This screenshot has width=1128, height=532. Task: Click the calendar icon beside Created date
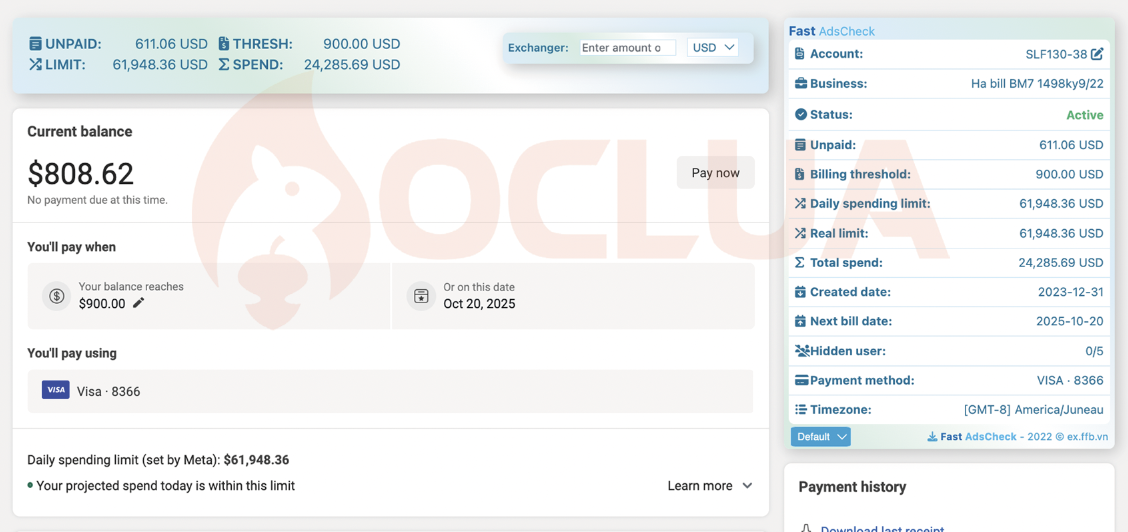(x=801, y=292)
